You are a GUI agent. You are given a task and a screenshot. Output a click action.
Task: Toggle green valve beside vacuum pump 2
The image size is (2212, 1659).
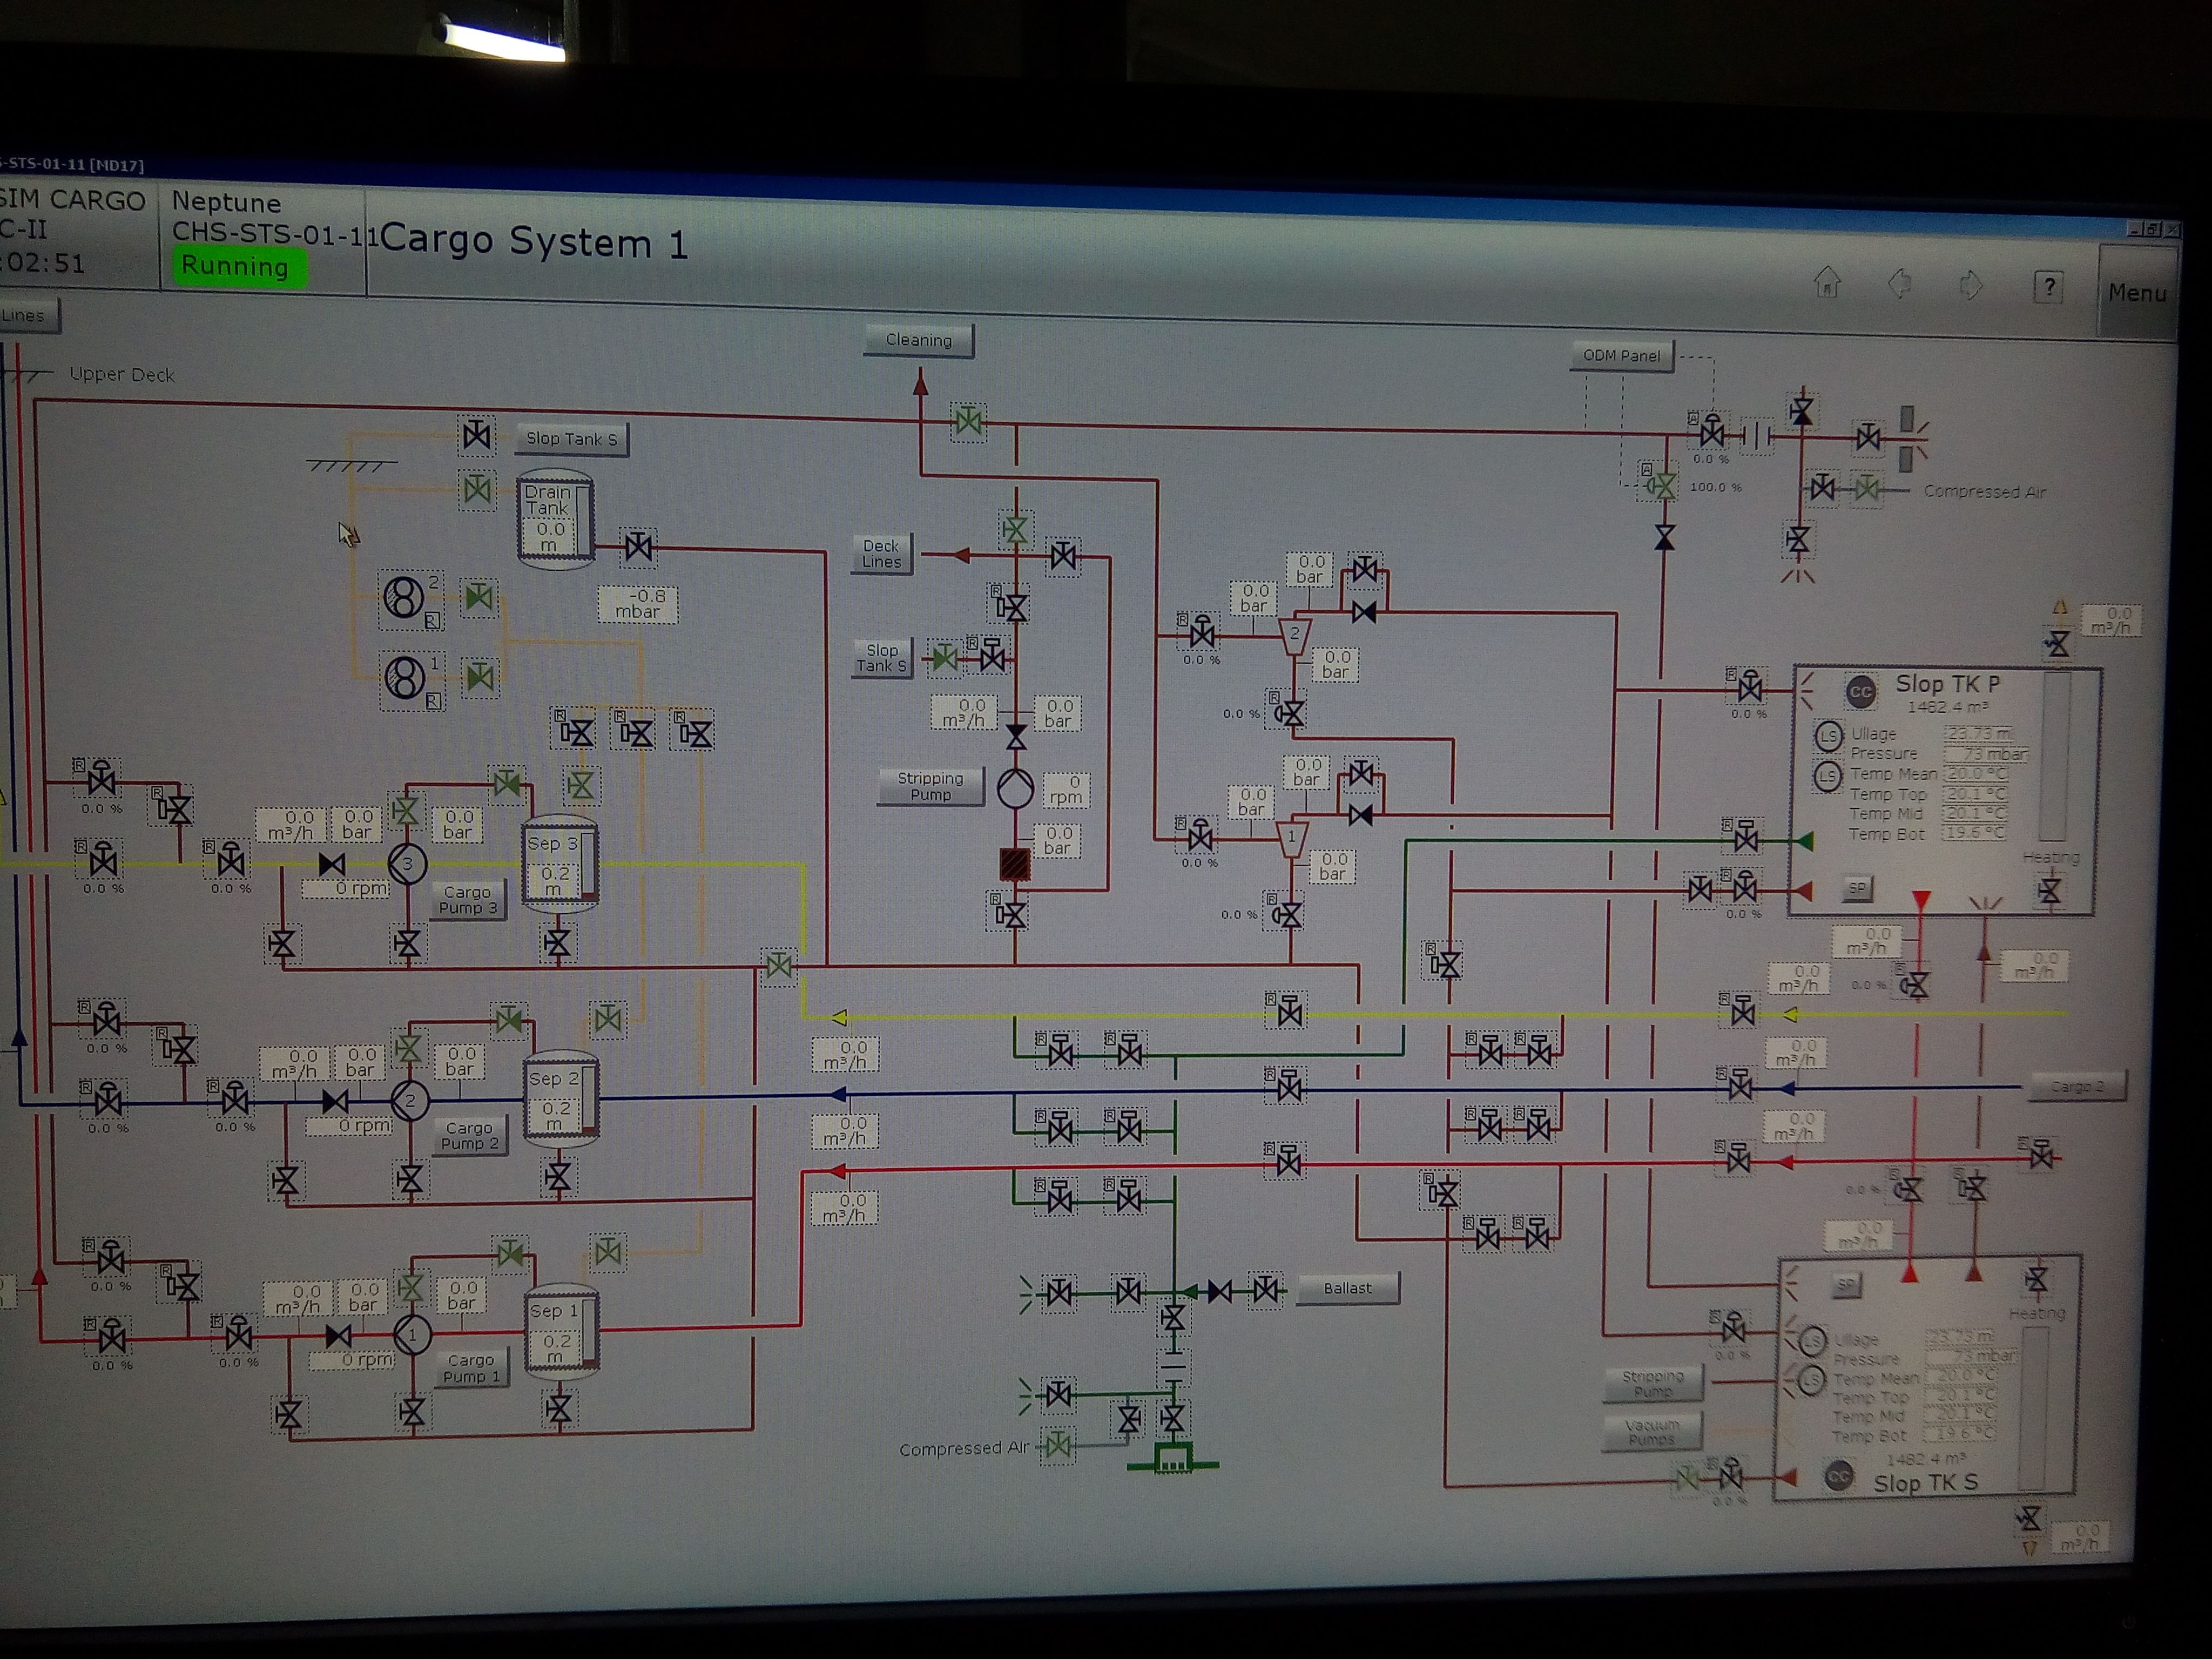[x=478, y=597]
